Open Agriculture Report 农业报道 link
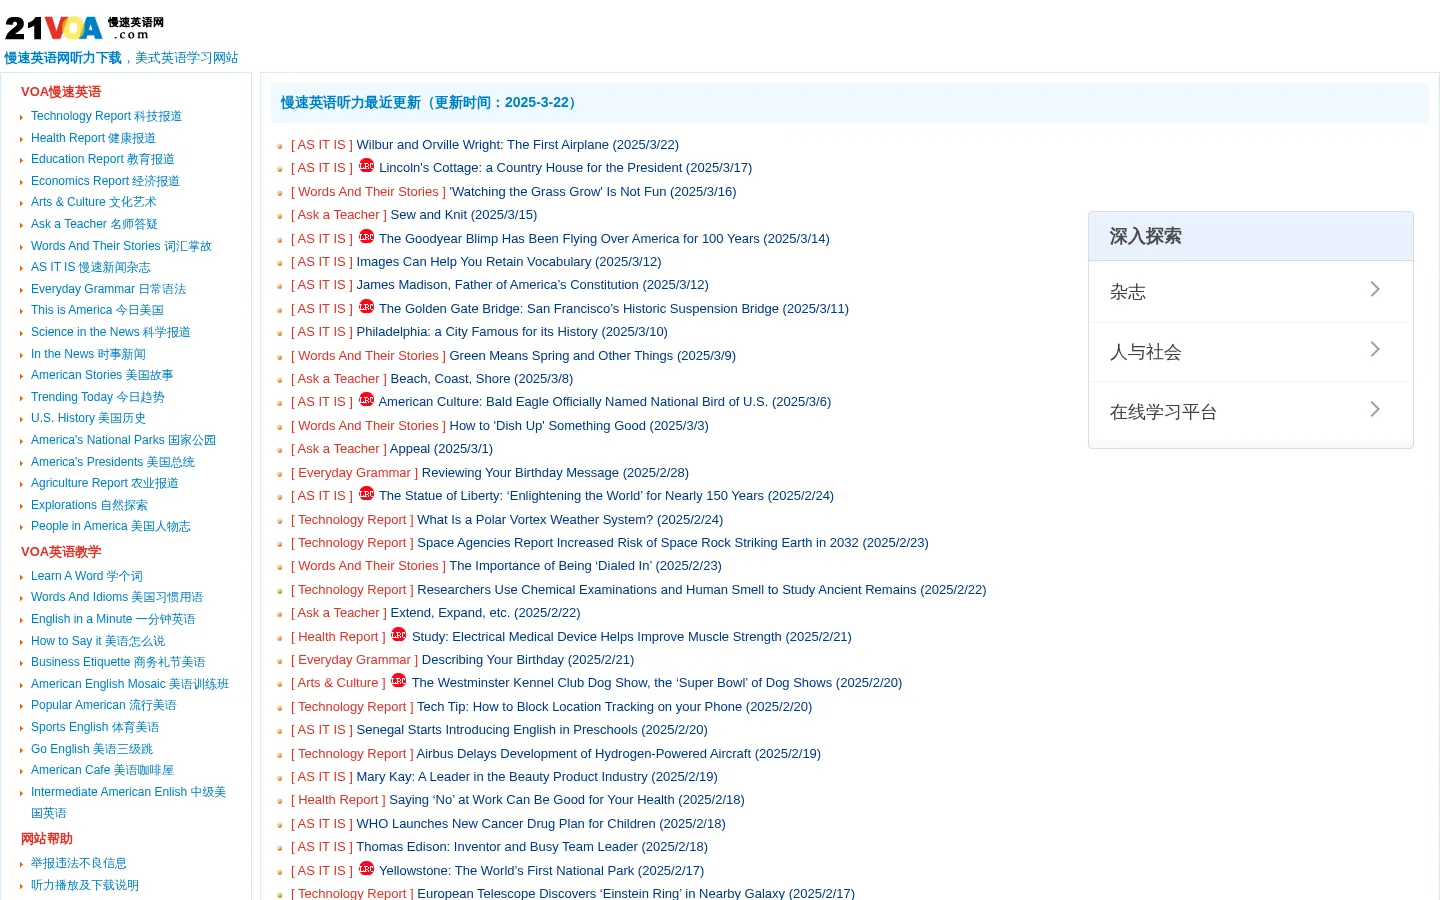1440x900 pixels. pos(105,483)
